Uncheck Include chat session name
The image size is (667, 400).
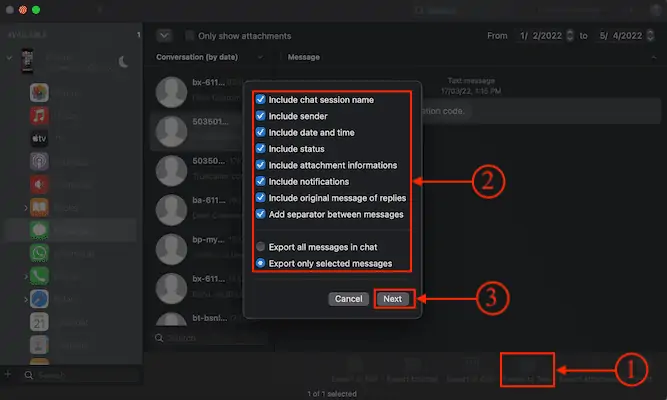pos(261,99)
